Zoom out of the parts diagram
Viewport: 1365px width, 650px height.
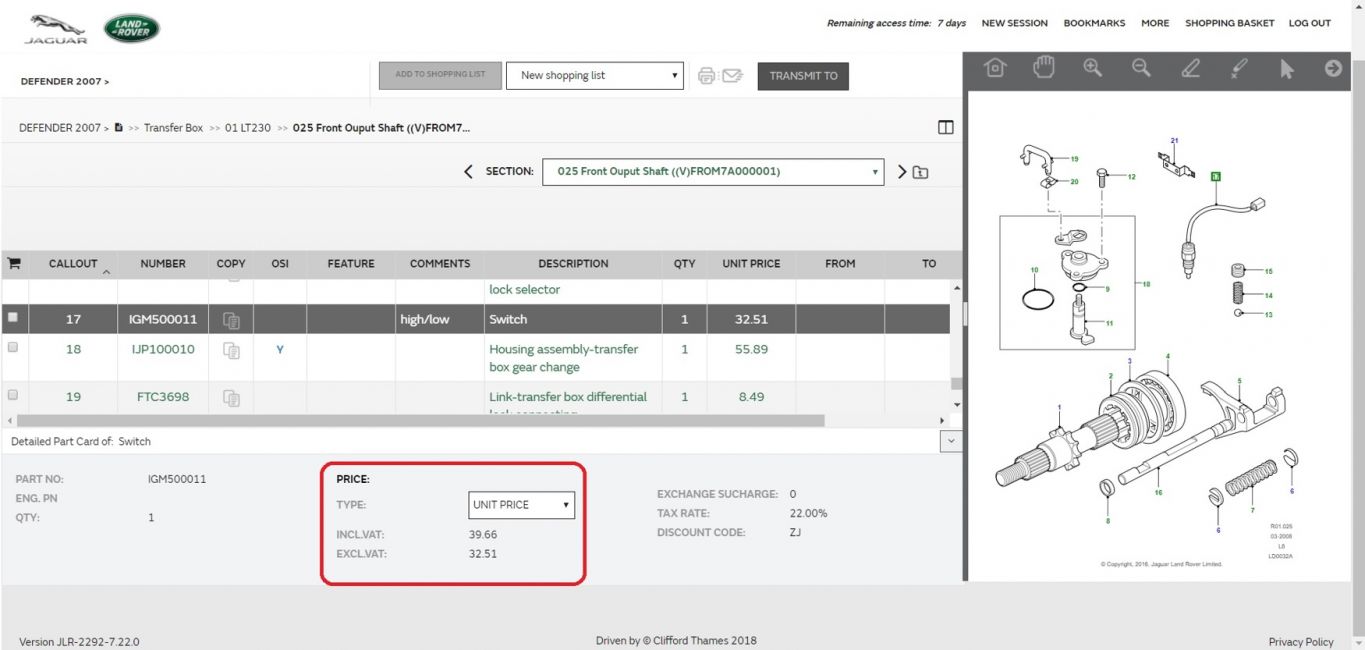tap(1141, 68)
